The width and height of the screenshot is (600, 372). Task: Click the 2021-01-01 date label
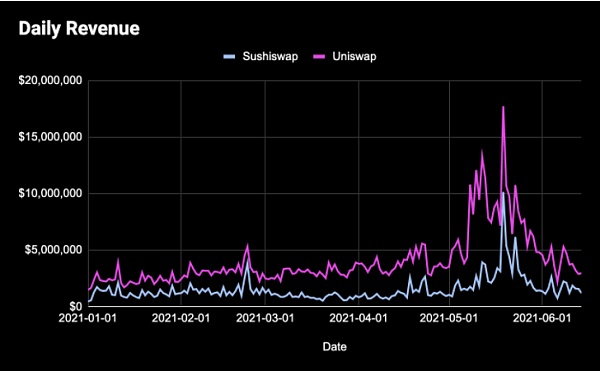(88, 318)
